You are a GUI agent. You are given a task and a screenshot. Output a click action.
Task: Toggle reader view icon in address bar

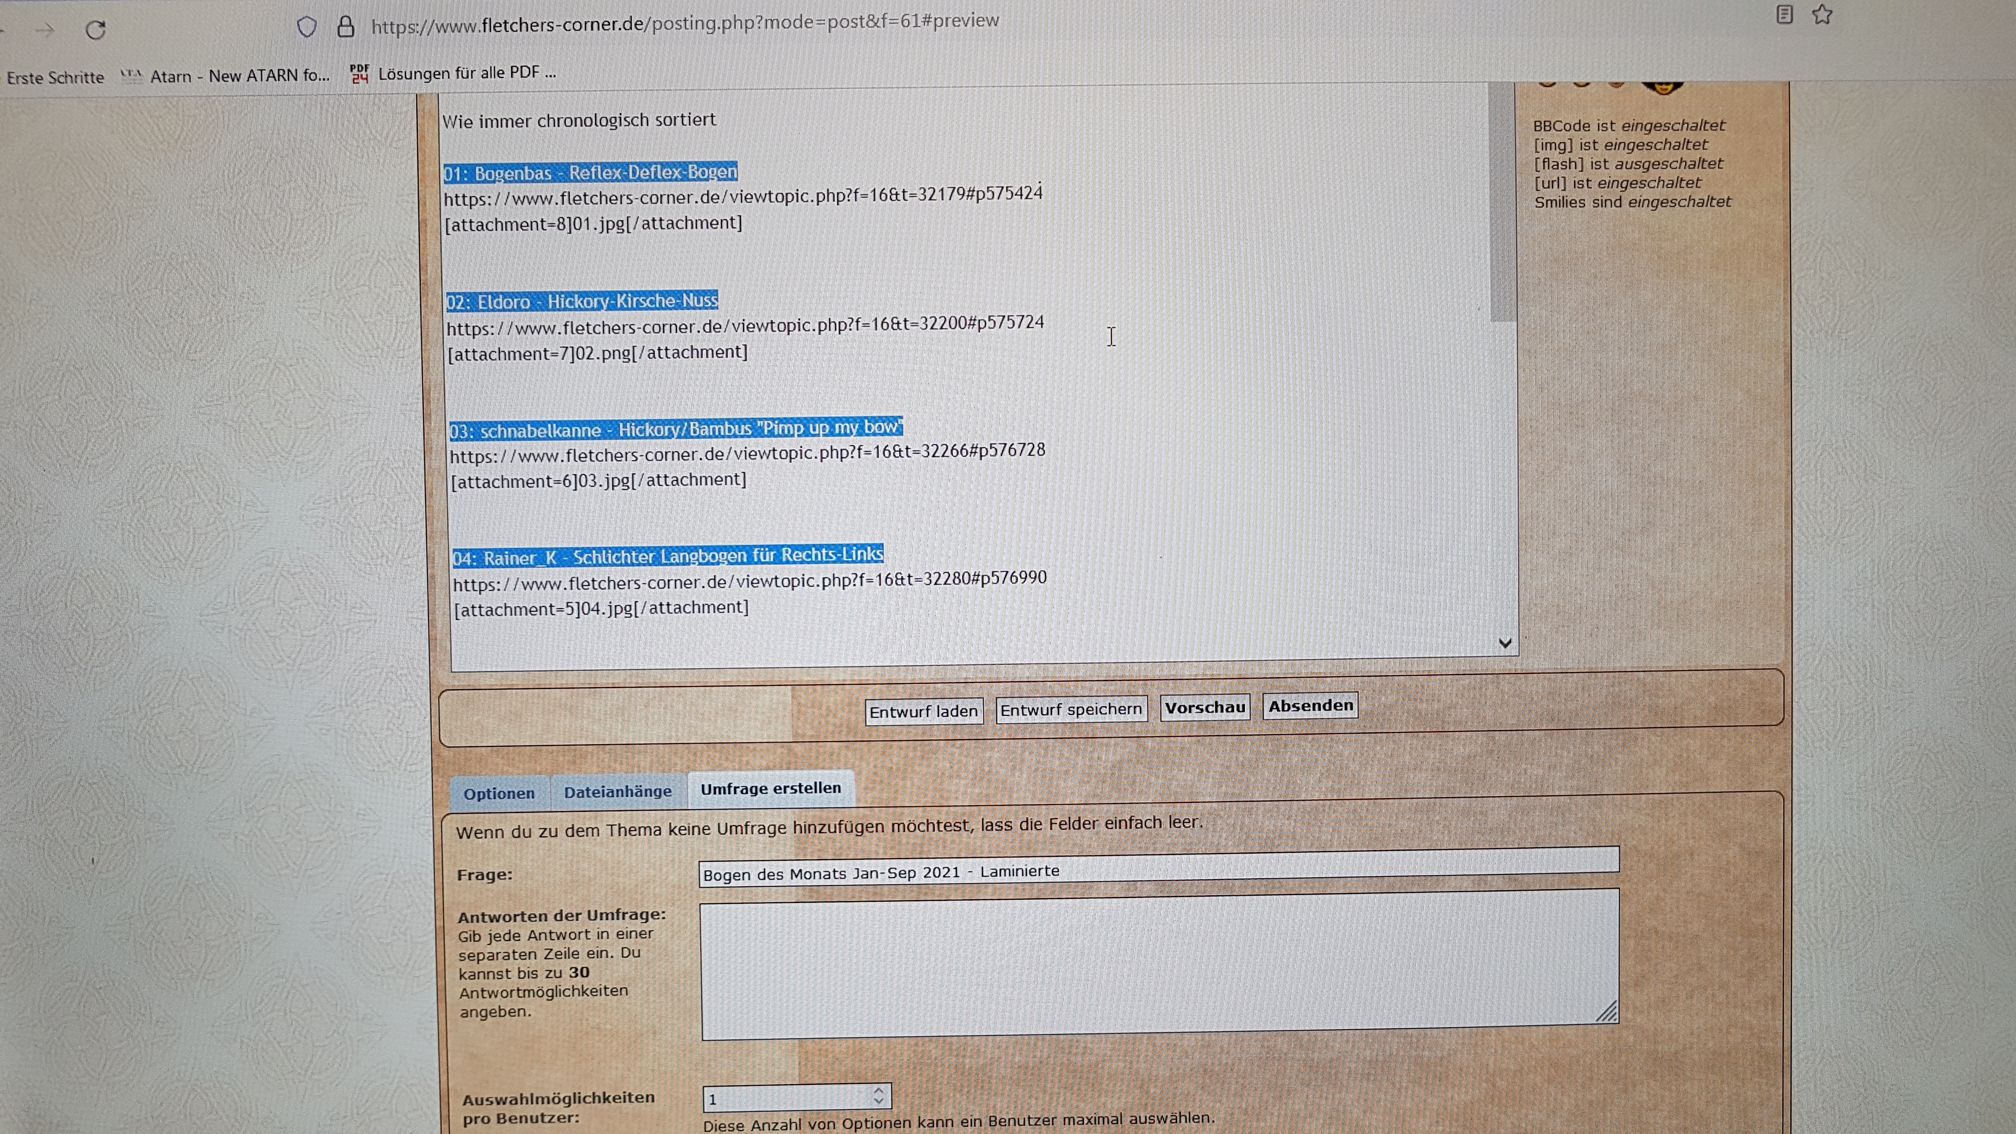(1784, 14)
